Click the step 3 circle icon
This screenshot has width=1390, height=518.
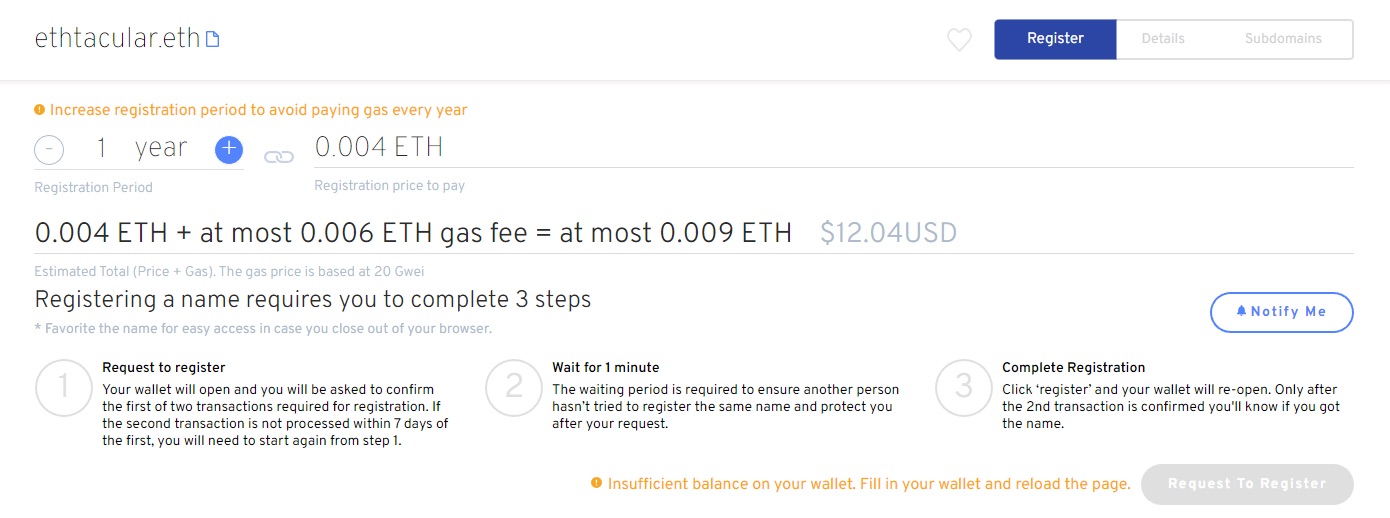(x=964, y=387)
